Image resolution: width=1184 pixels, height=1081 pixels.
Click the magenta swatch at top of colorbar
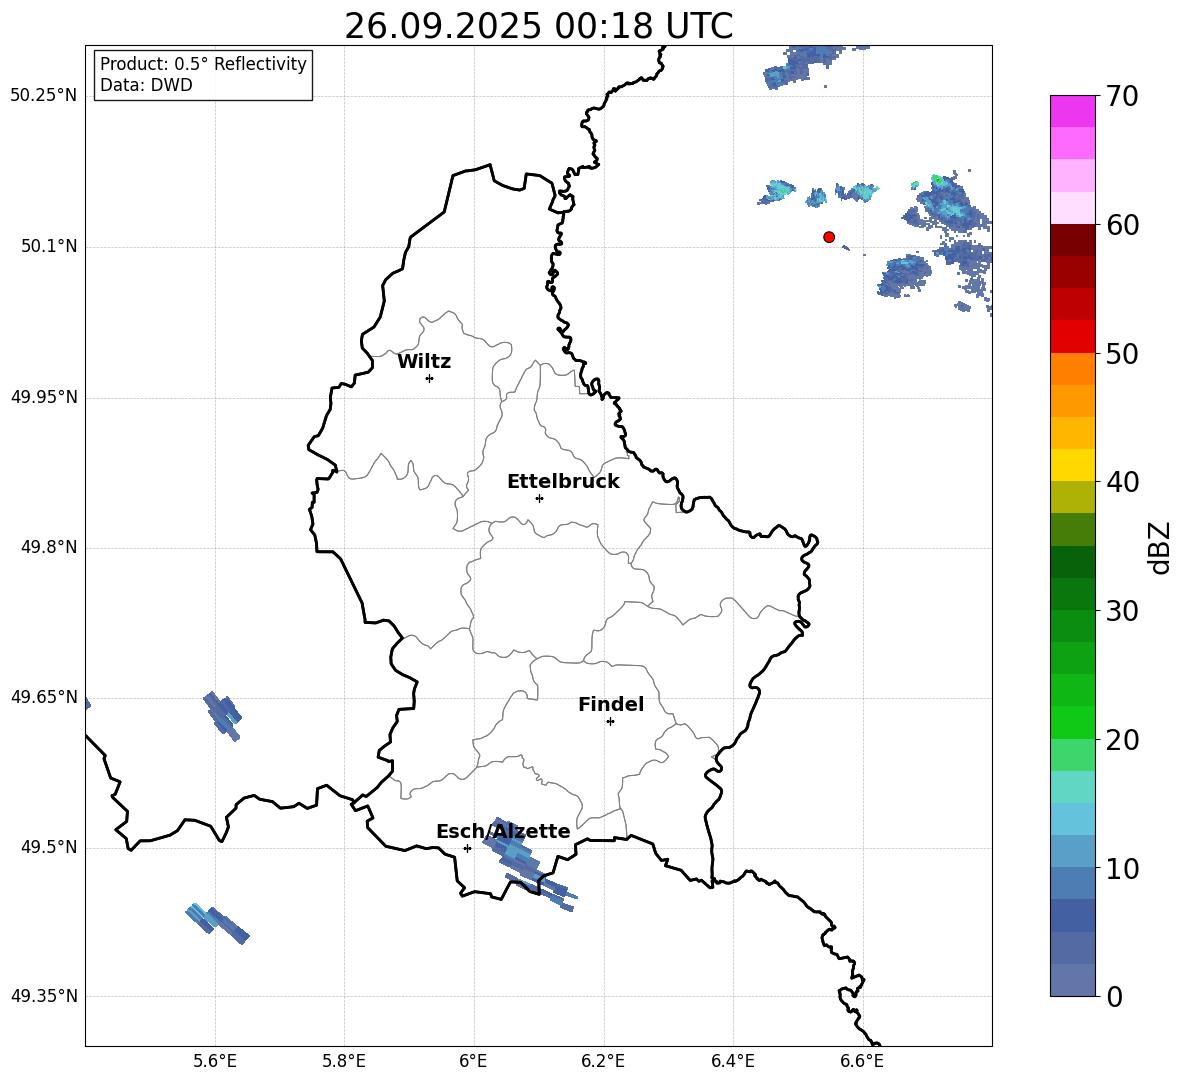coord(1072,111)
